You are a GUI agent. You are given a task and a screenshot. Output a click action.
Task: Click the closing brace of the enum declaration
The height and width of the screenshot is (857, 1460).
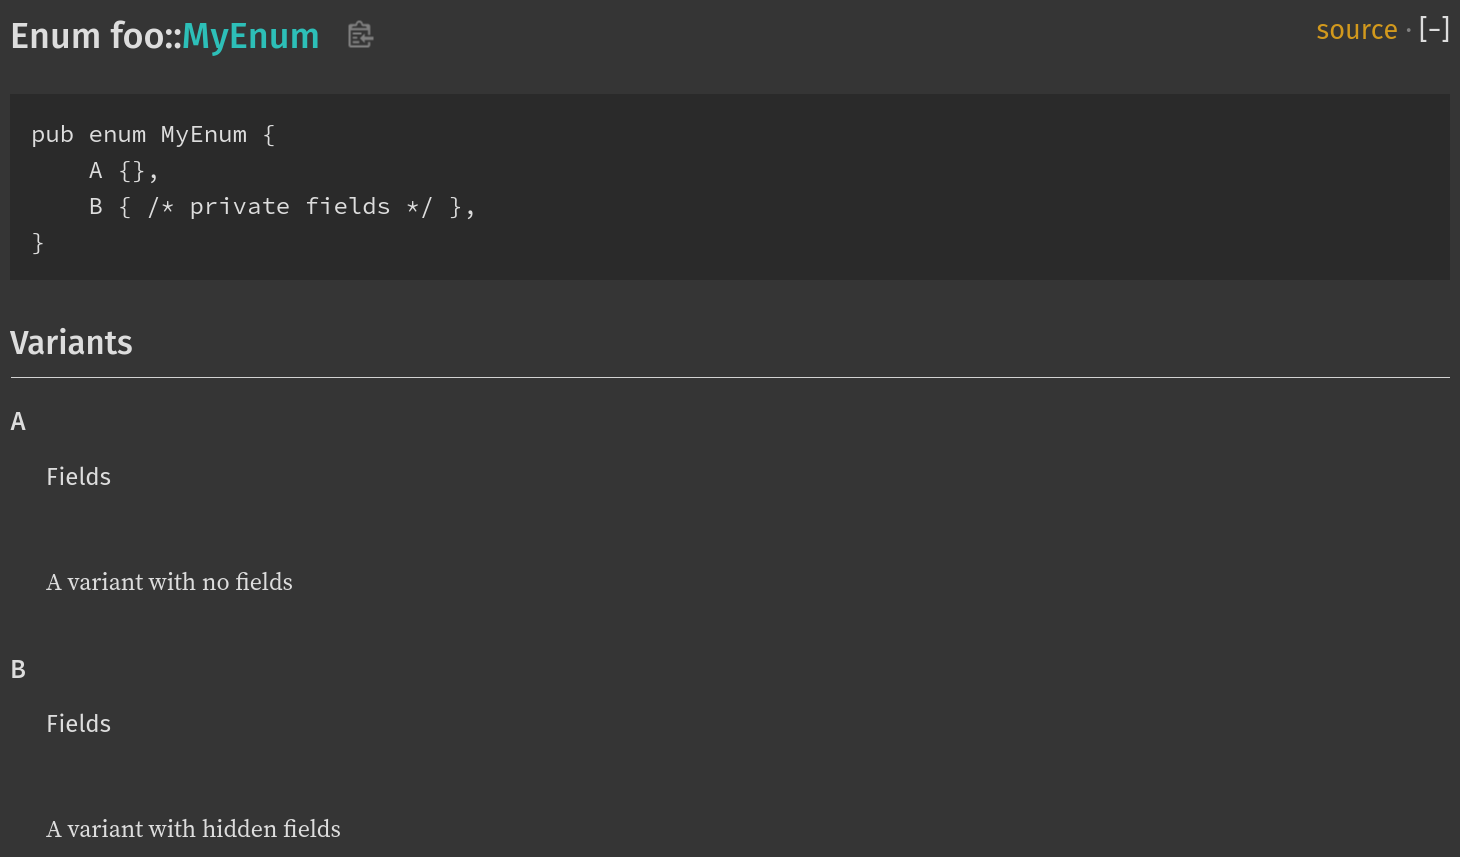(x=38, y=243)
